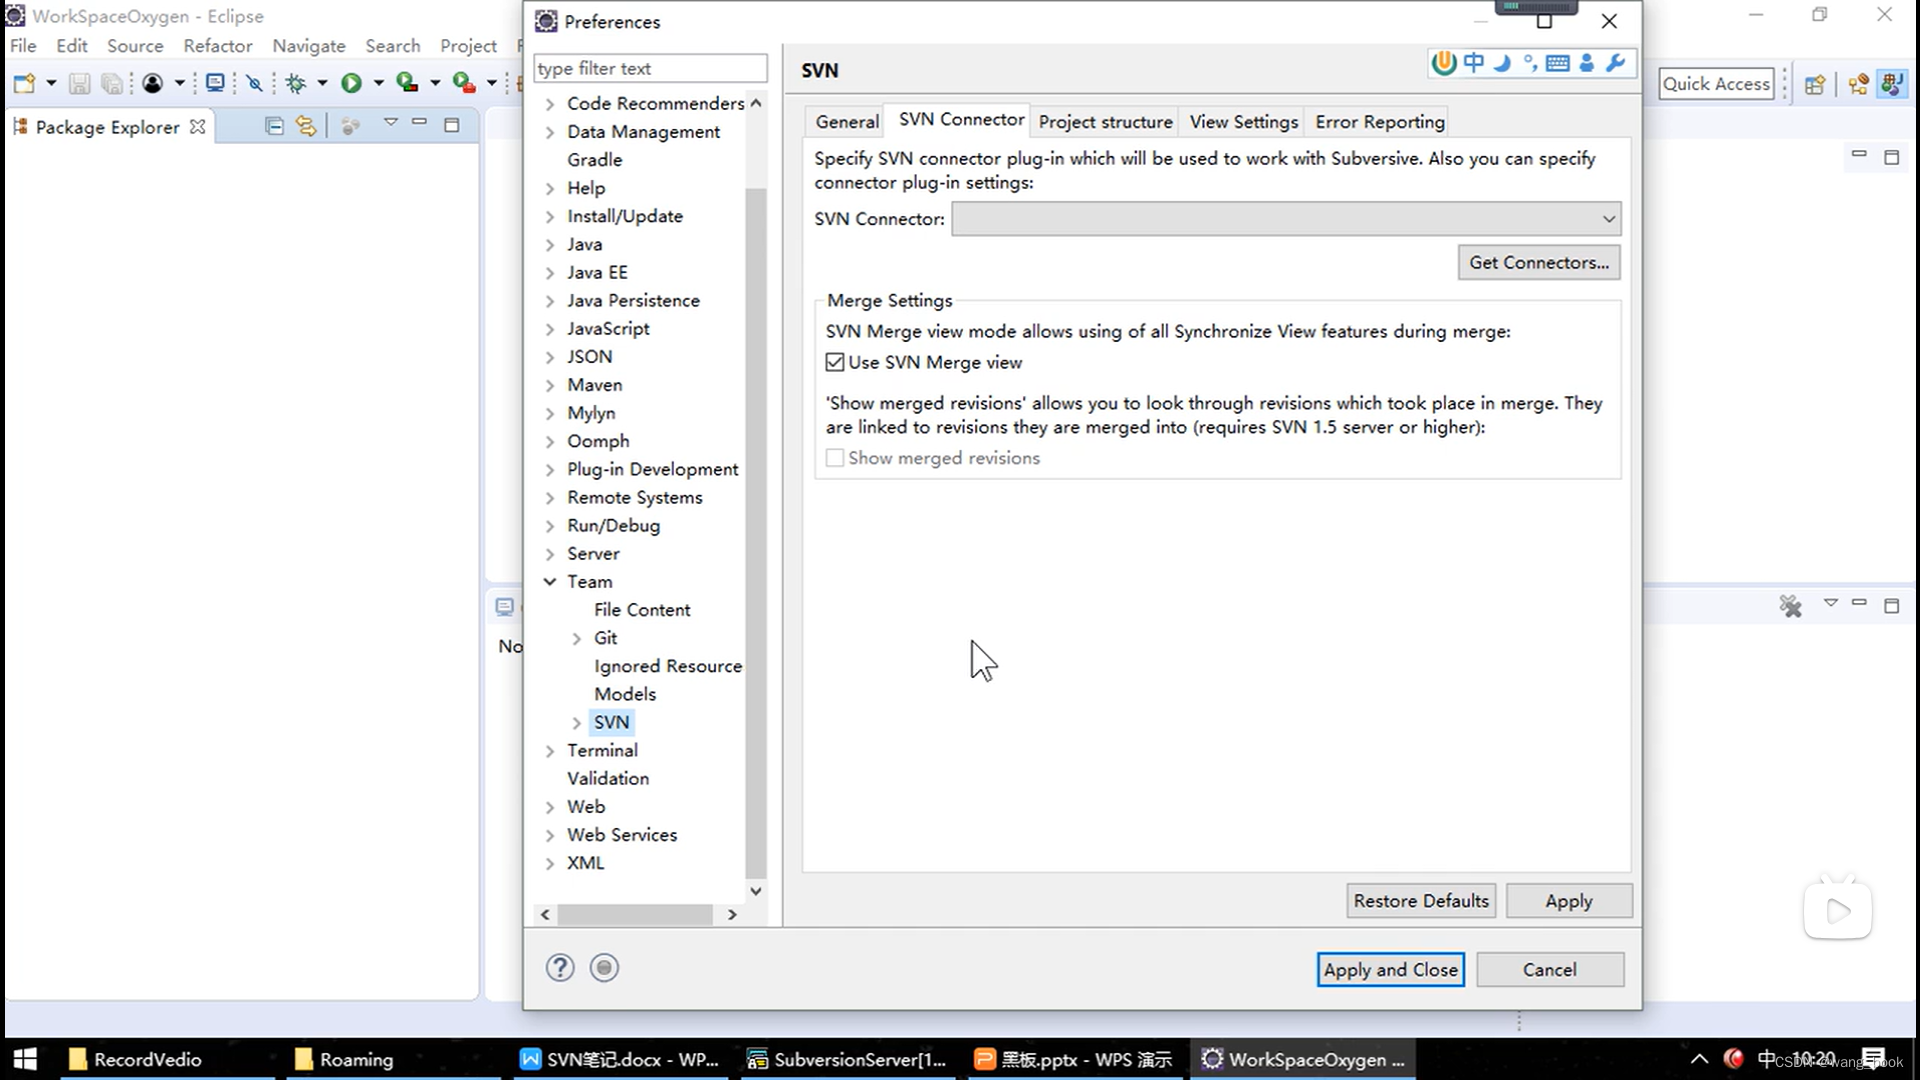
Task: Click the Coverage run icon
Action: pyautogui.click(x=407, y=83)
